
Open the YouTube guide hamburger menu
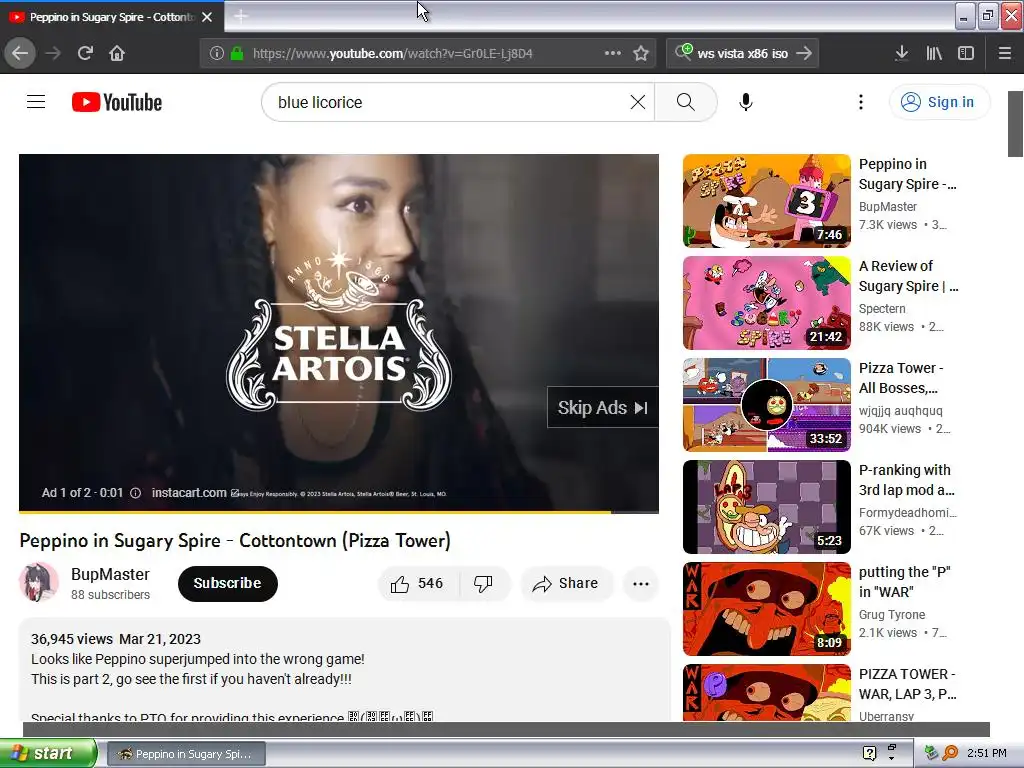click(36, 102)
